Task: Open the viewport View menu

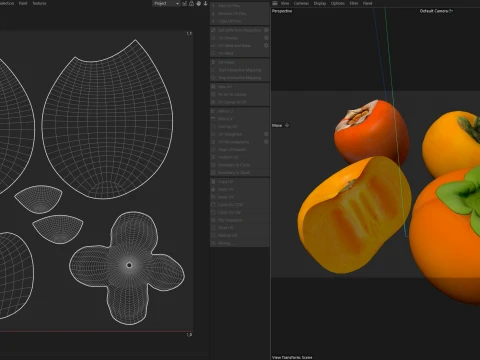Action: click(285, 3)
